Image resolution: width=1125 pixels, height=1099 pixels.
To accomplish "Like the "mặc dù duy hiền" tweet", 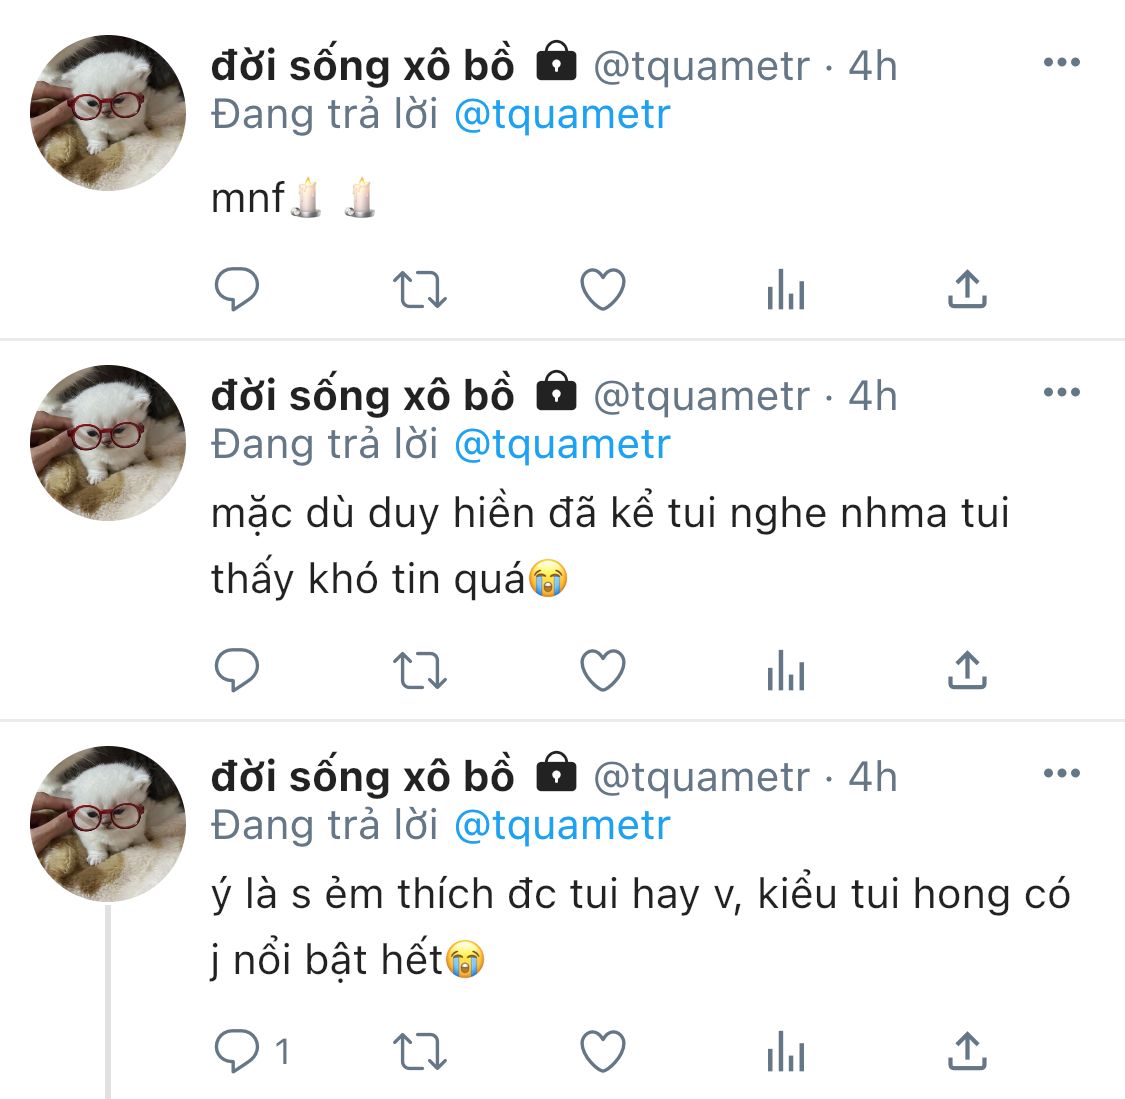I will click(603, 671).
